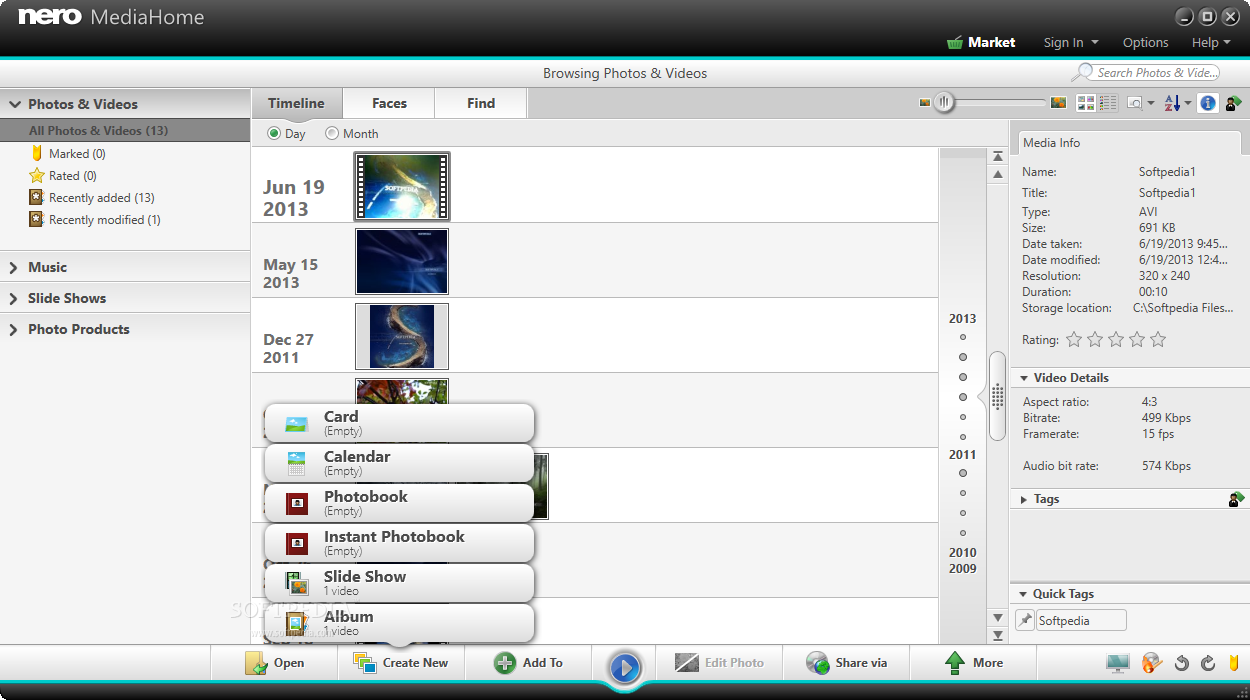Select the Day radio button
The height and width of the screenshot is (700, 1250).
pos(274,133)
